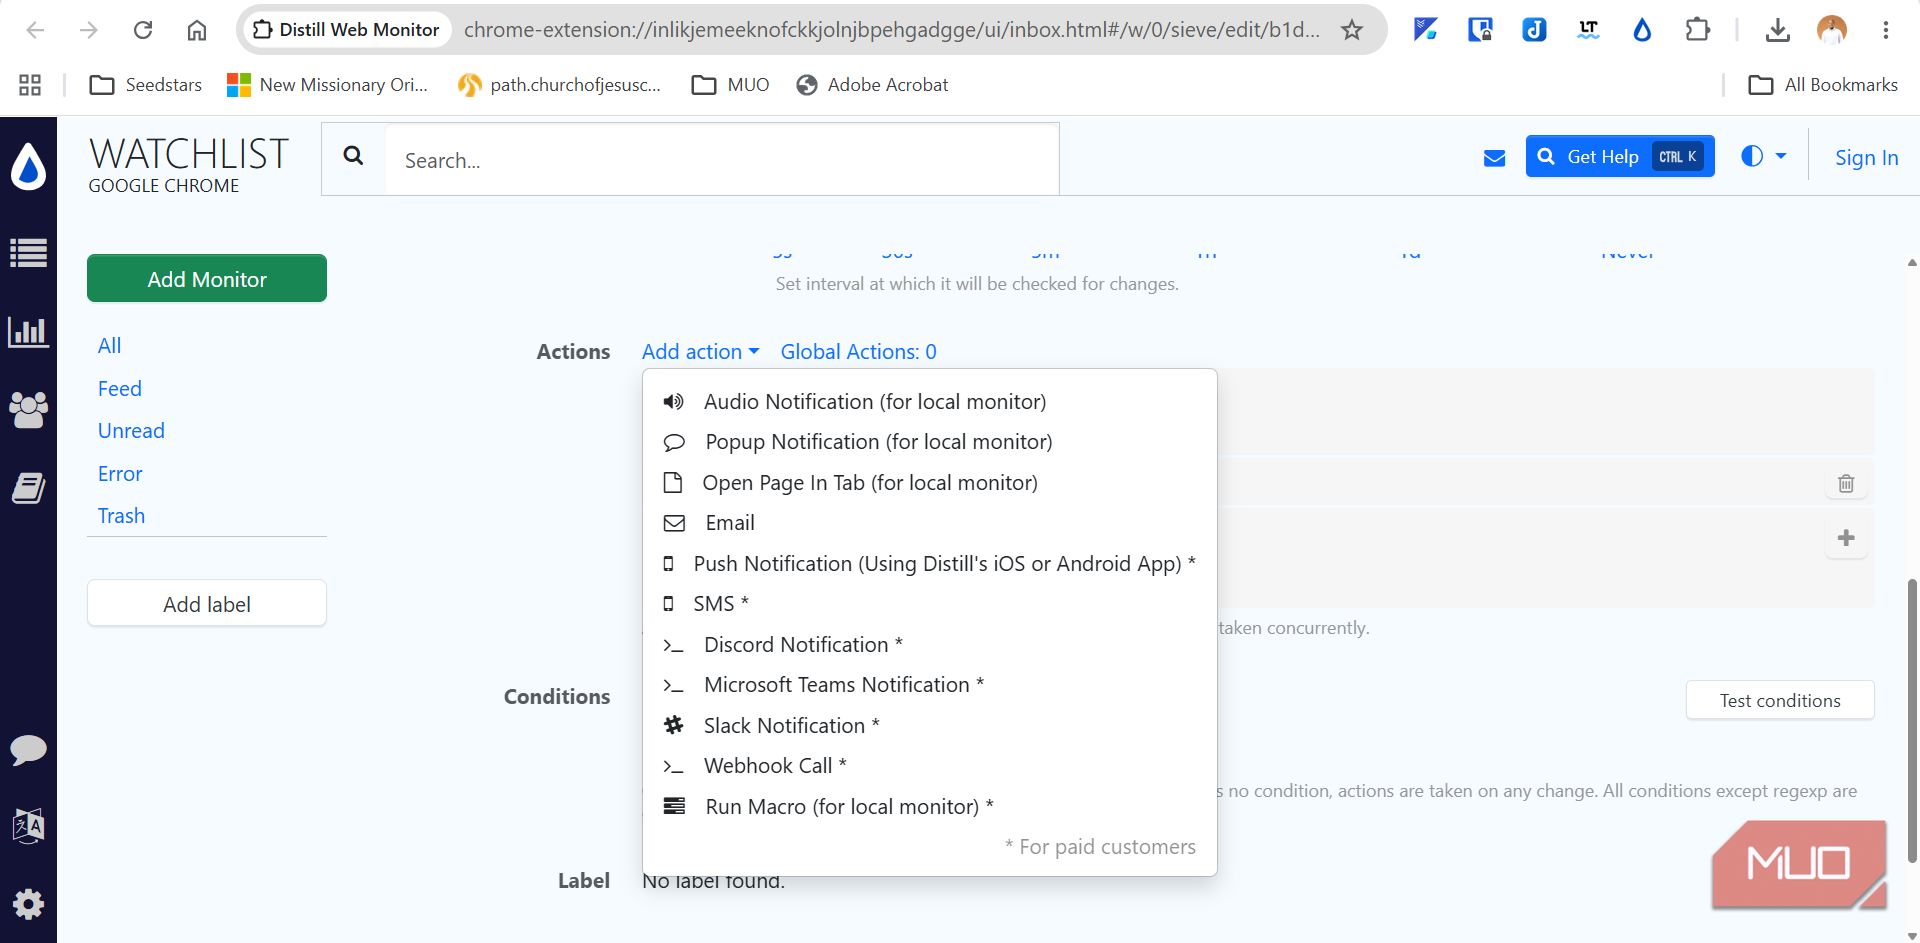Open the Chrome home page button
Image resolution: width=1920 pixels, height=943 pixels.
tap(197, 30)
